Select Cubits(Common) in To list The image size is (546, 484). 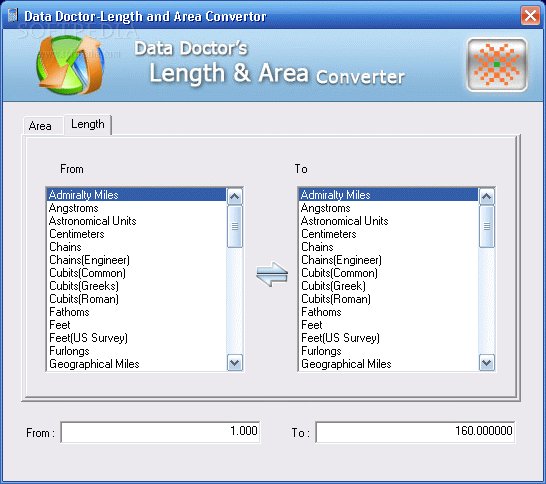(389, 273)
